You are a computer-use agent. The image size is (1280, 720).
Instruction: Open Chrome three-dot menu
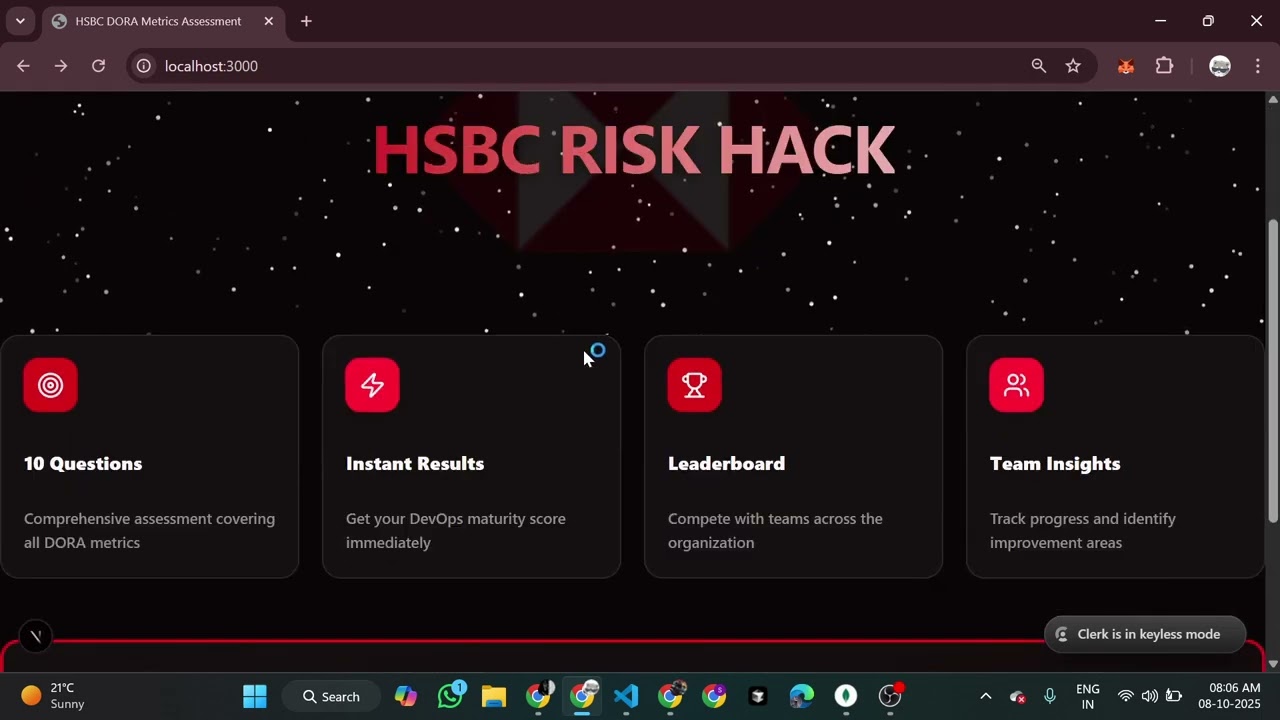pyautogui.click(x=1257, y=66)
